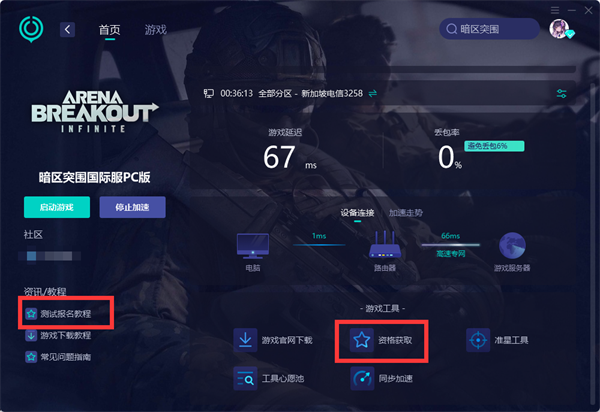The width and height of the screenshot is (600, 412).
Task: Click the 启动游戏 button
Action: pos(57,207)
